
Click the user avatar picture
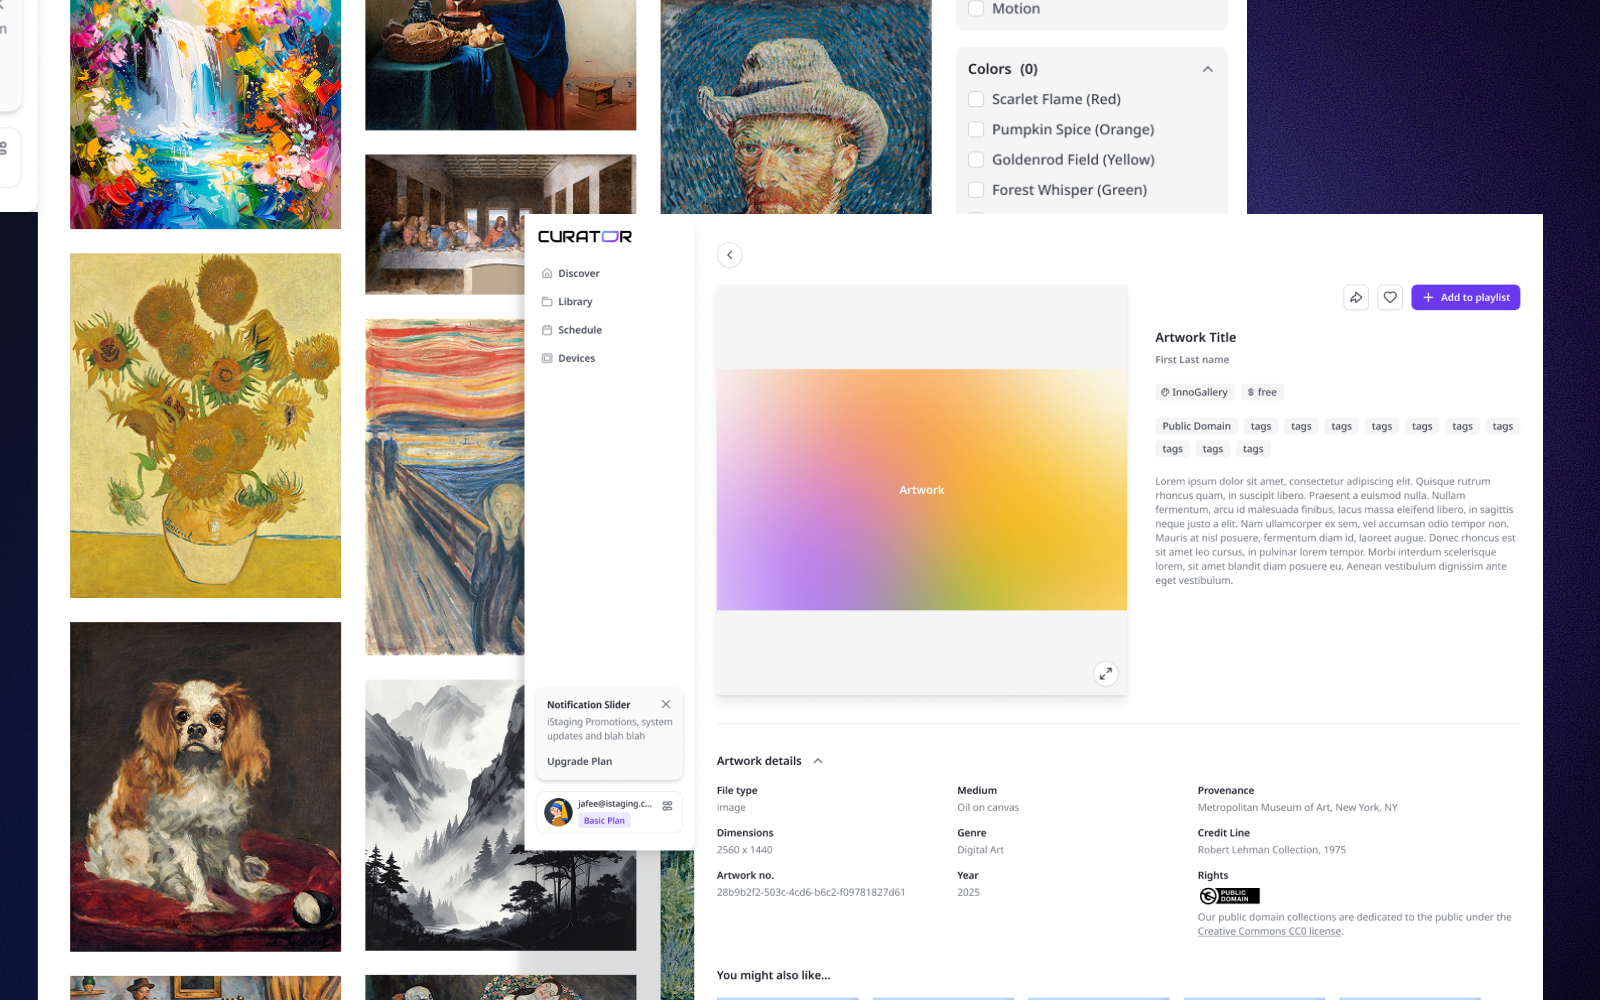558,812
